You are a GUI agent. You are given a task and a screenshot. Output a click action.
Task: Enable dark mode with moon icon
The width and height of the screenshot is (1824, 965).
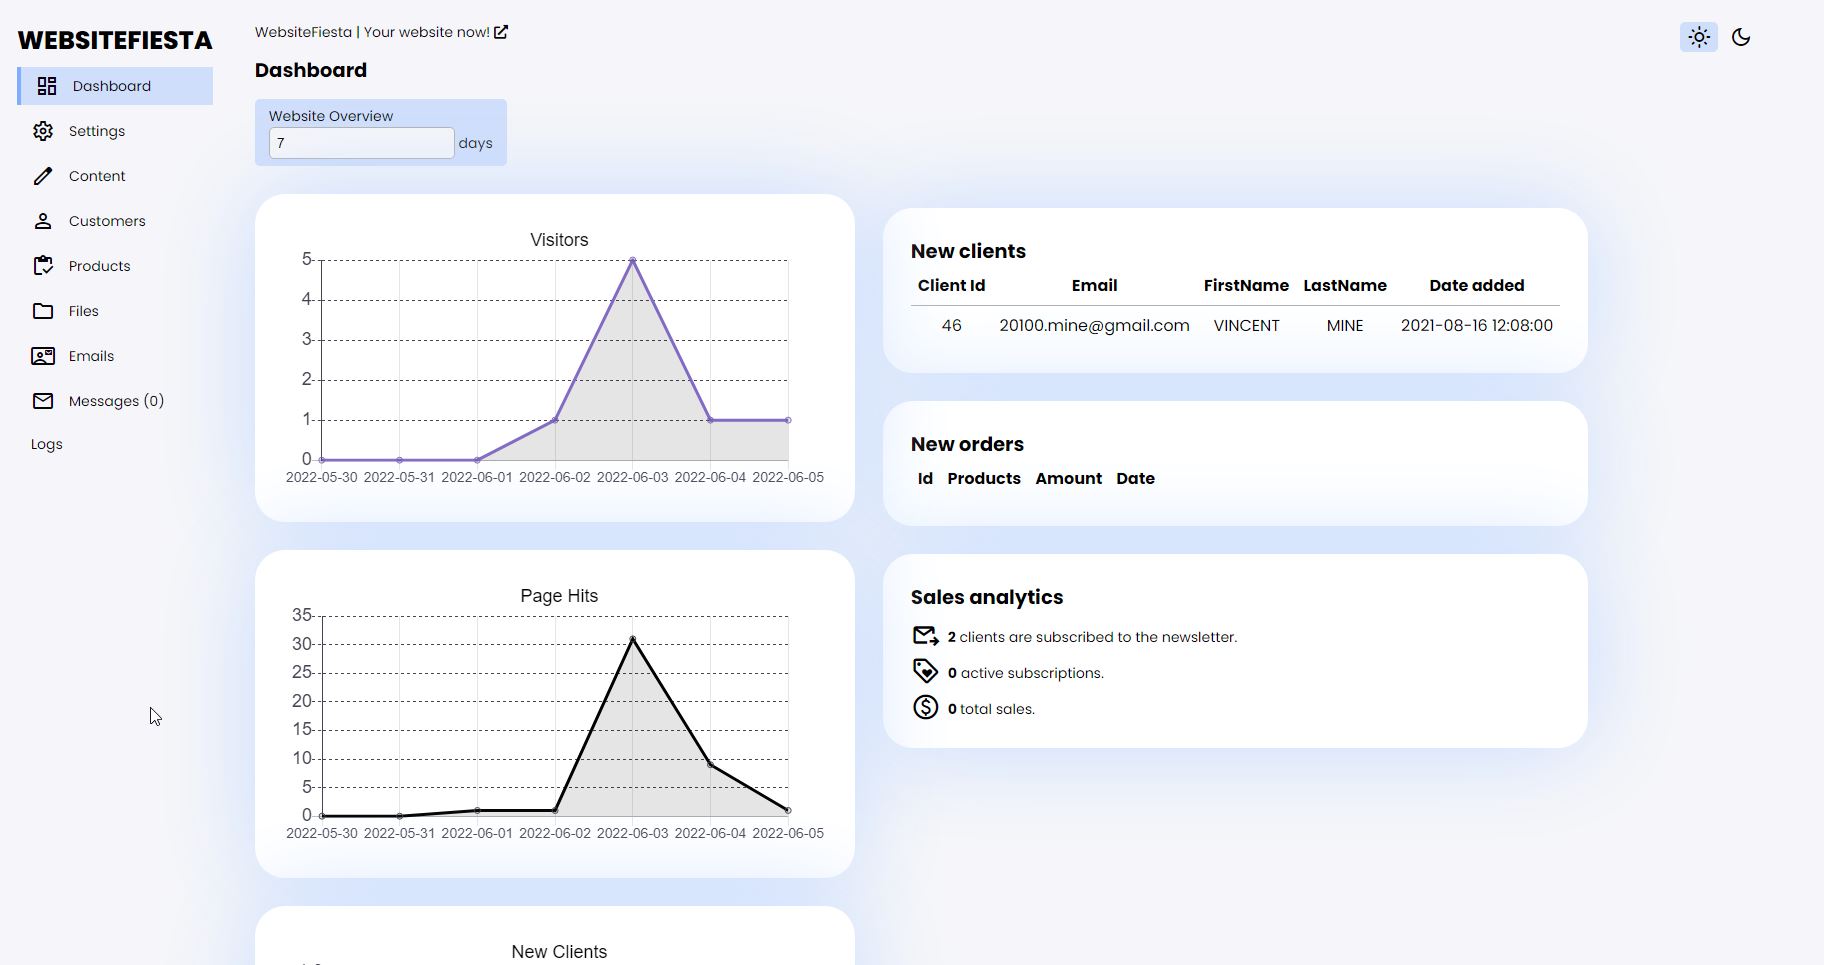(1741, 37)
